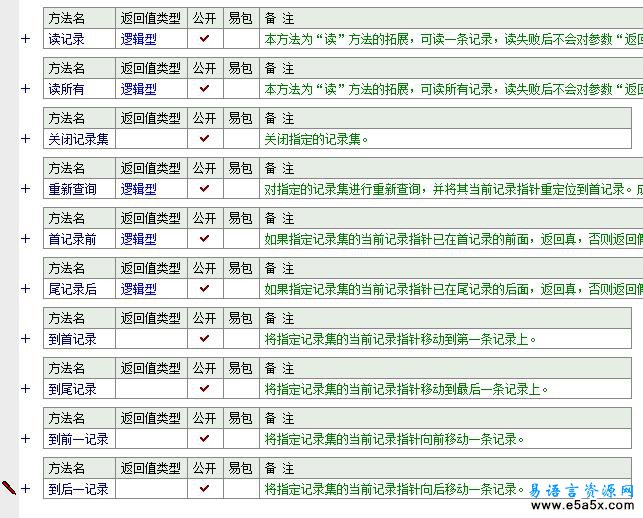Select method name cell 到尾记录
The width and height of the screenshot is (643, 518).
click(79, 389)
